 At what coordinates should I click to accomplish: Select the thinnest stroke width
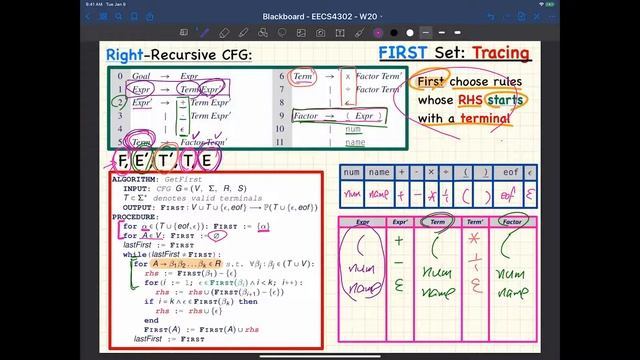coord(426,33)
